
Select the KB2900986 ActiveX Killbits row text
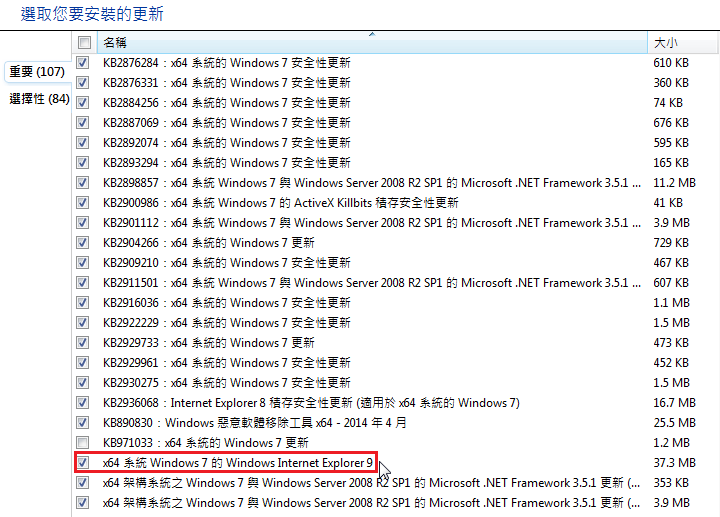click(281, 202)
